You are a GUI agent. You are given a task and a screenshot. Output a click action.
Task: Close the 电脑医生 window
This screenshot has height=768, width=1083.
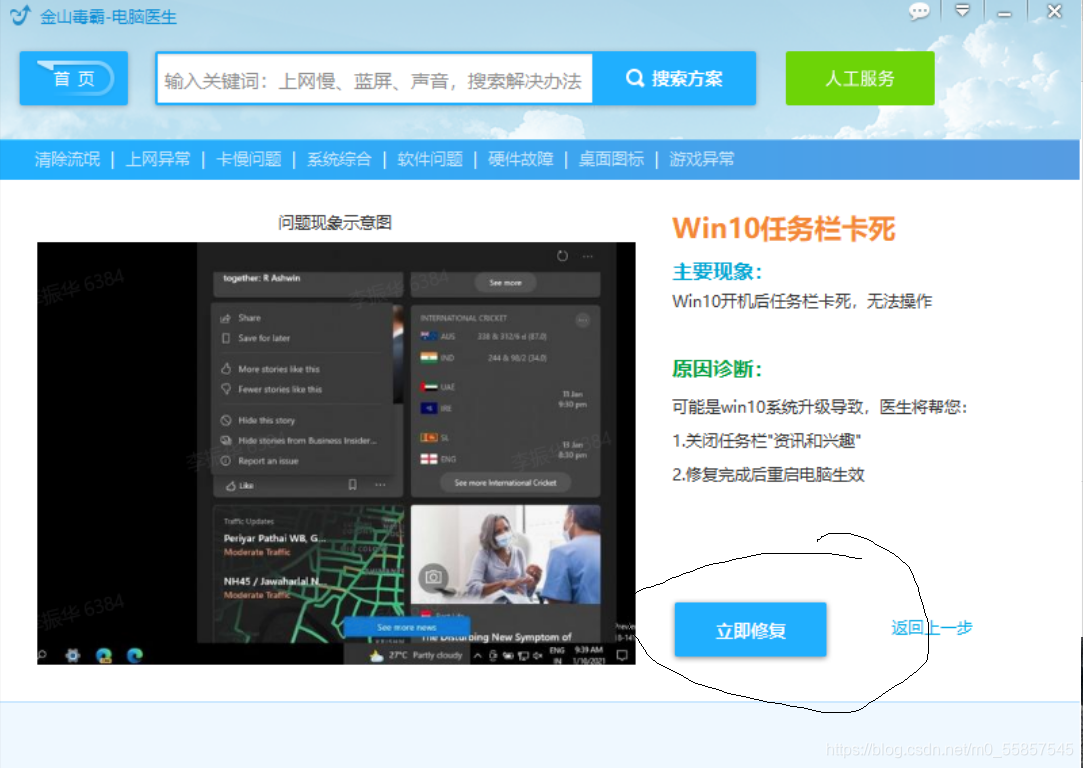(x=1055, y=11)
